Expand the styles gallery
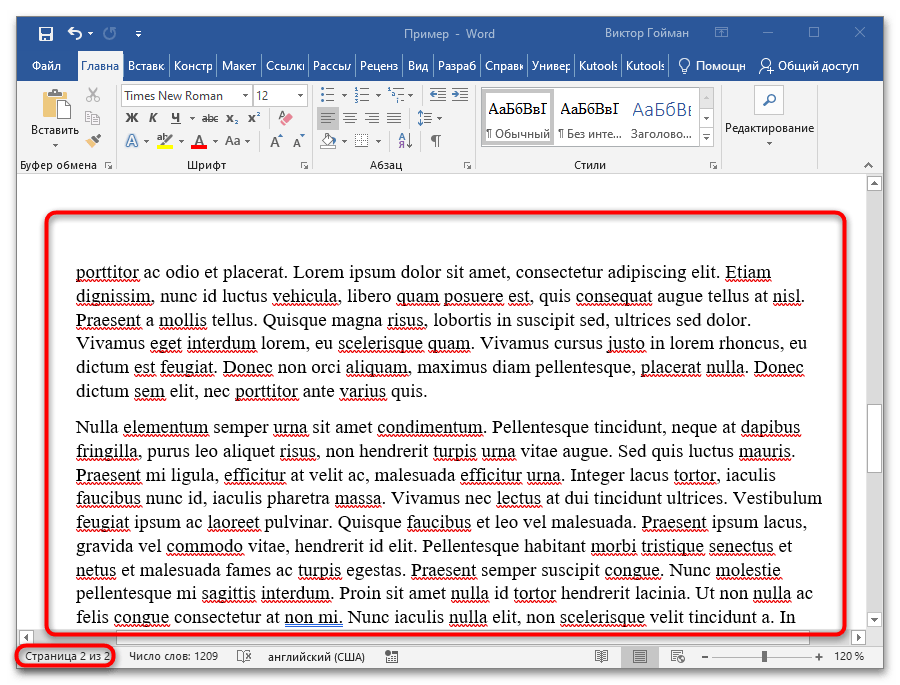 [x=707, y=137]
